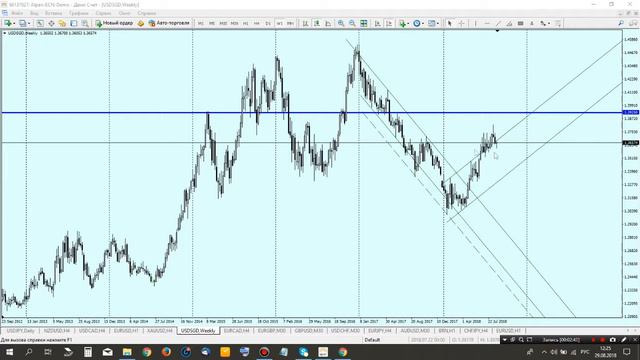Screen dimensions: 640x360
Task: Switch to XAUUSD,H4 chart tab
Action: coord(160,331)
